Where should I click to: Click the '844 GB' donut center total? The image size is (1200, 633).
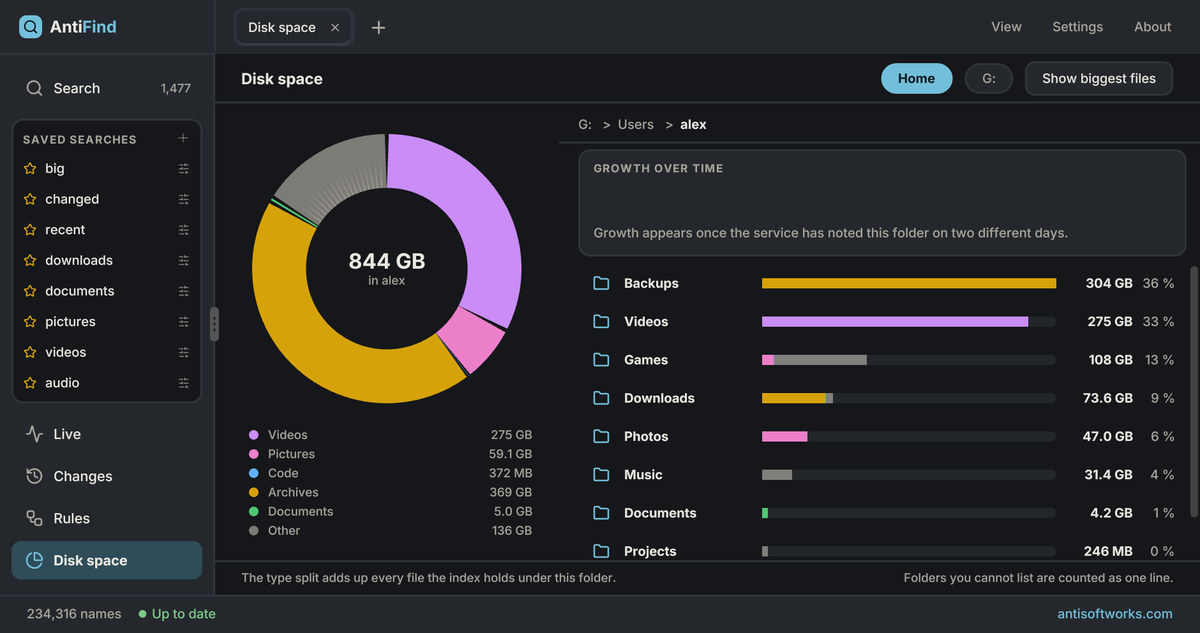coord(387,261)
